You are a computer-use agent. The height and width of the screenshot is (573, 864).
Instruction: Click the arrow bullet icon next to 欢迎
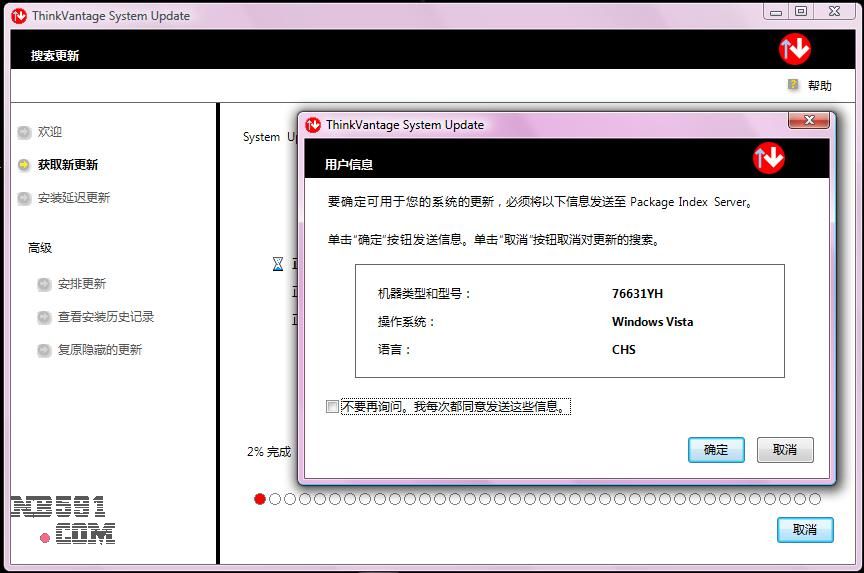(x=24, y=132)
